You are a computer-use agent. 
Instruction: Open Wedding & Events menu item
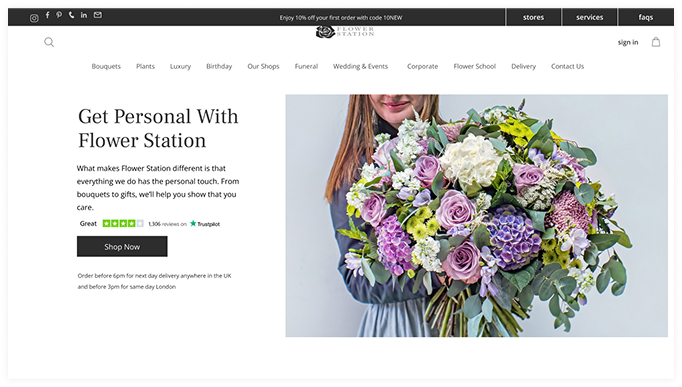(361, 67)
